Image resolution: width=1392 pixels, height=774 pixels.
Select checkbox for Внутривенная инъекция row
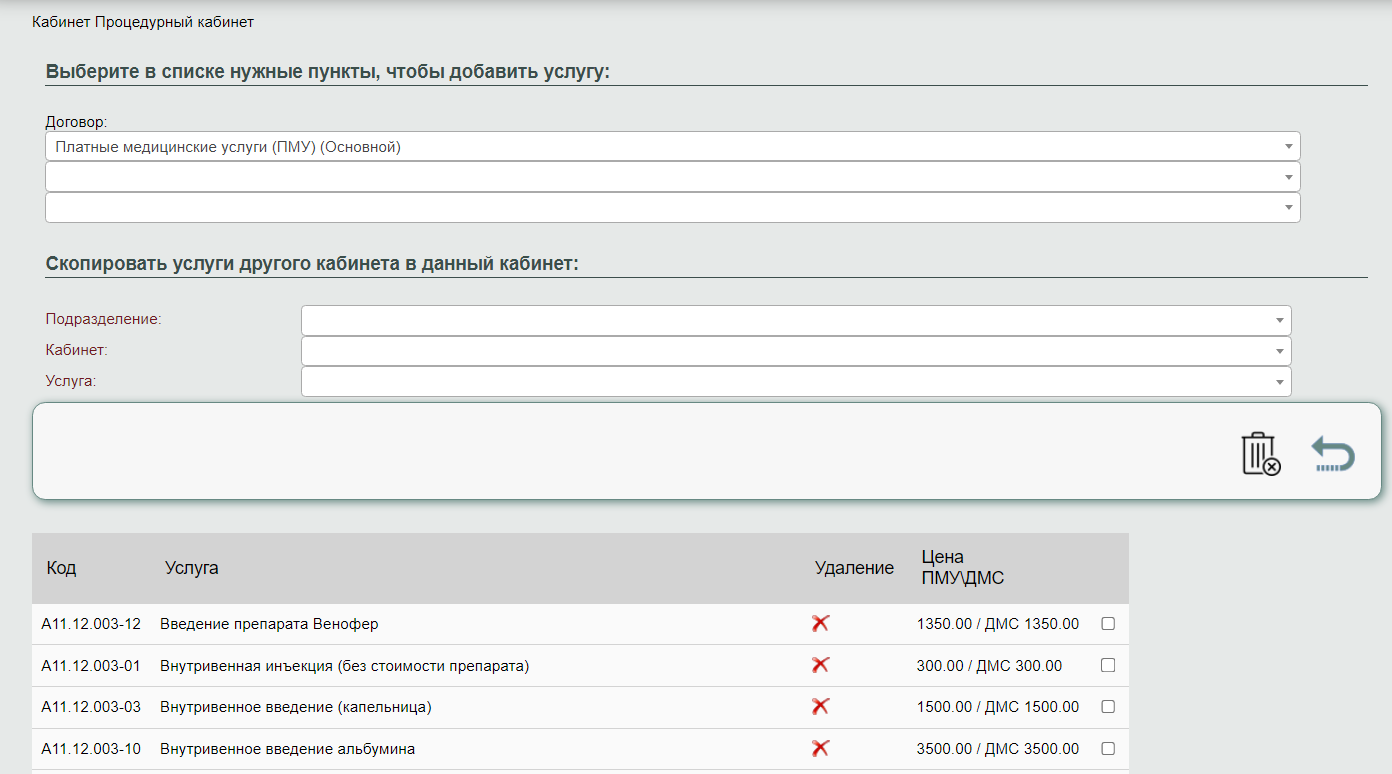tap(1108, 665)
